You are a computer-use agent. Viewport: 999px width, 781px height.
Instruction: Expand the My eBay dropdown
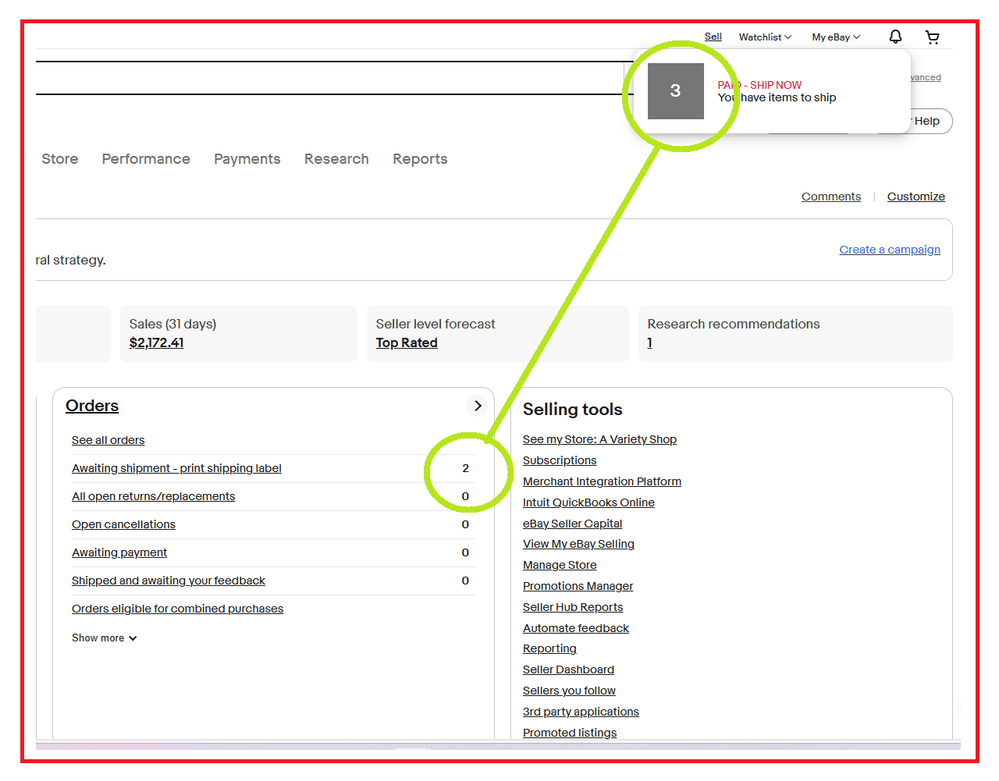835,37
